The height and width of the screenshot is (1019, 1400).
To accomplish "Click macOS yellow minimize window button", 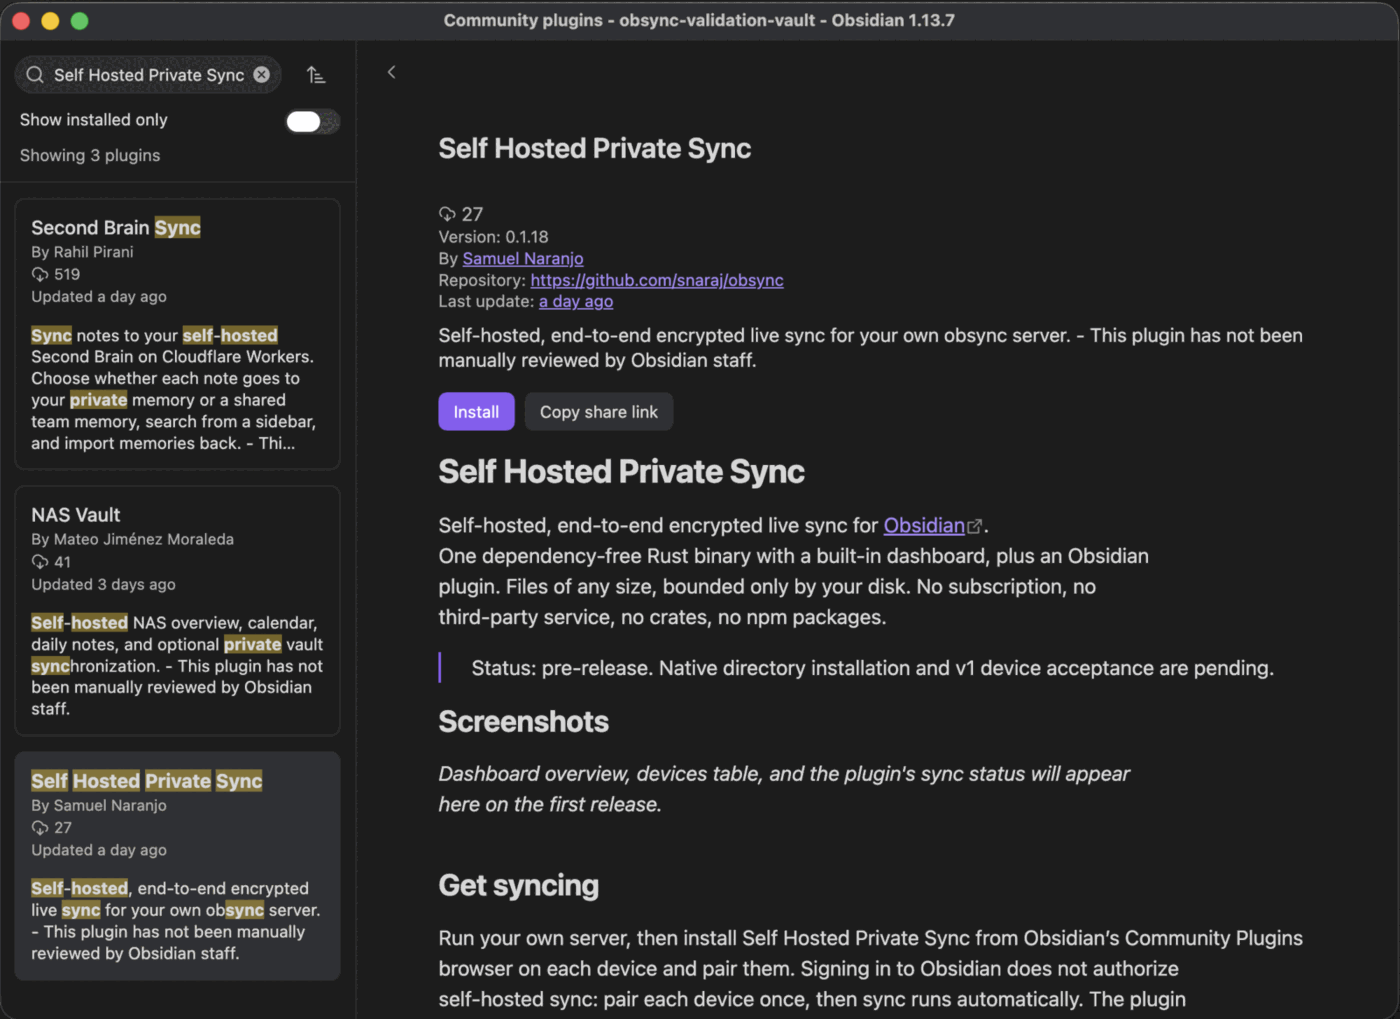I will (x=50, y=20).
